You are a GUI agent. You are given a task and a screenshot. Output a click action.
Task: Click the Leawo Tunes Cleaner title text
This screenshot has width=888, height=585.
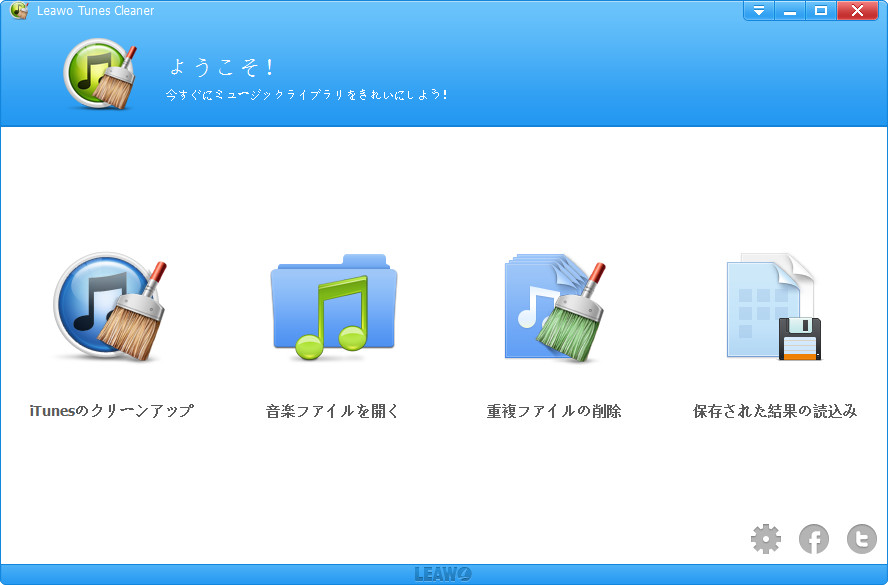95,11
